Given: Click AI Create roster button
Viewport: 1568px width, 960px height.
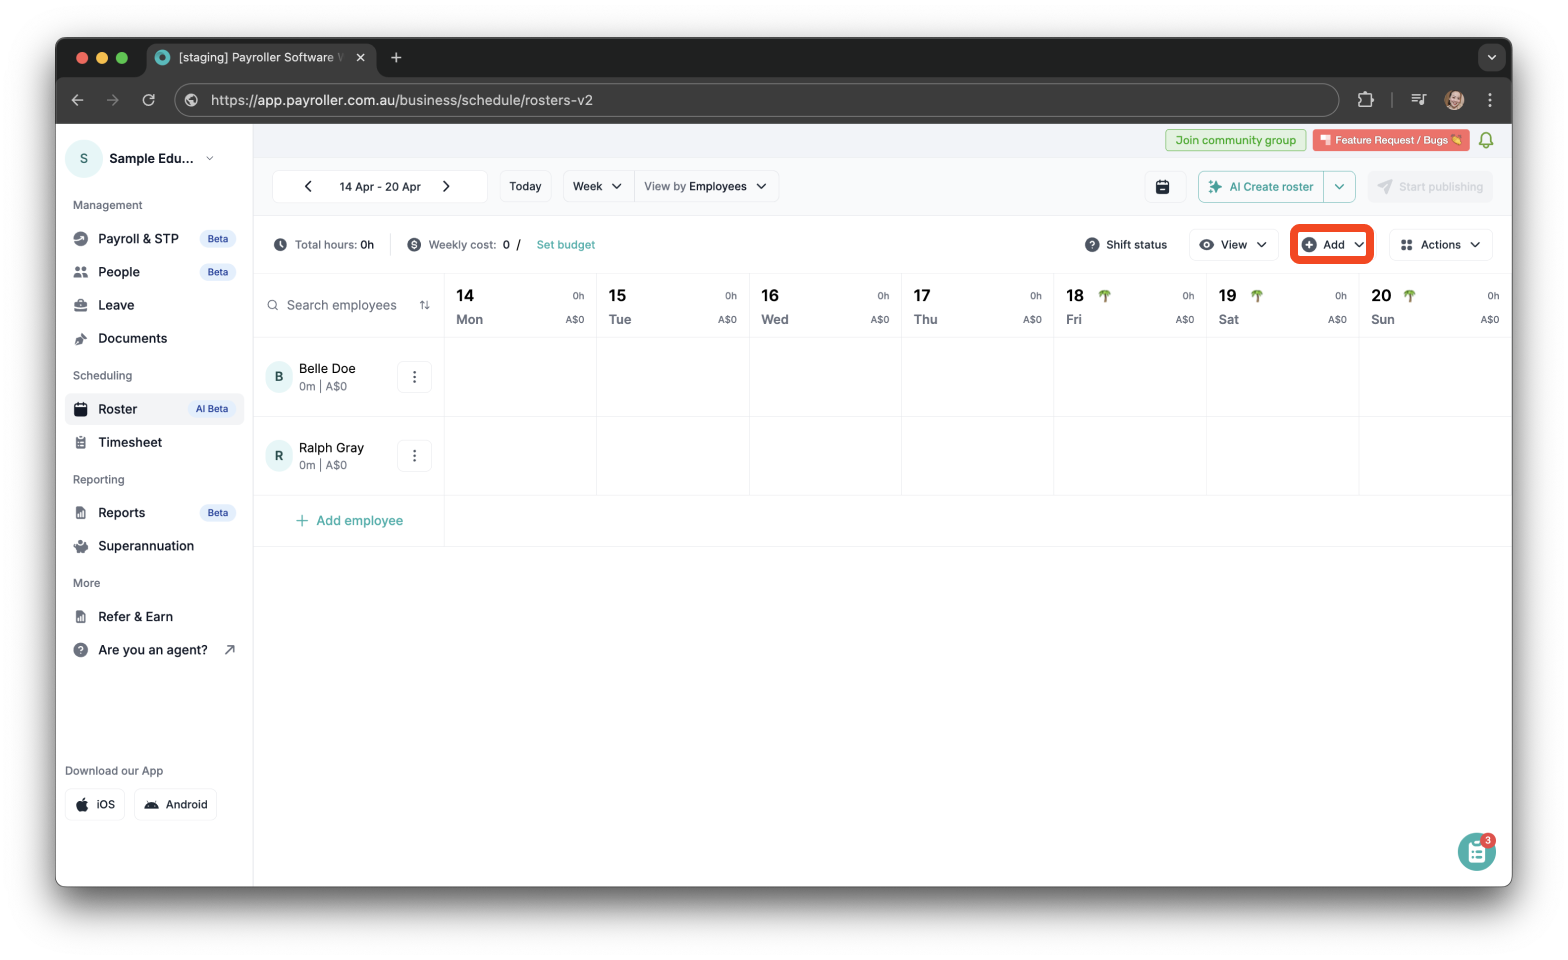Looking at the screenshot, I should (1261, 187).
